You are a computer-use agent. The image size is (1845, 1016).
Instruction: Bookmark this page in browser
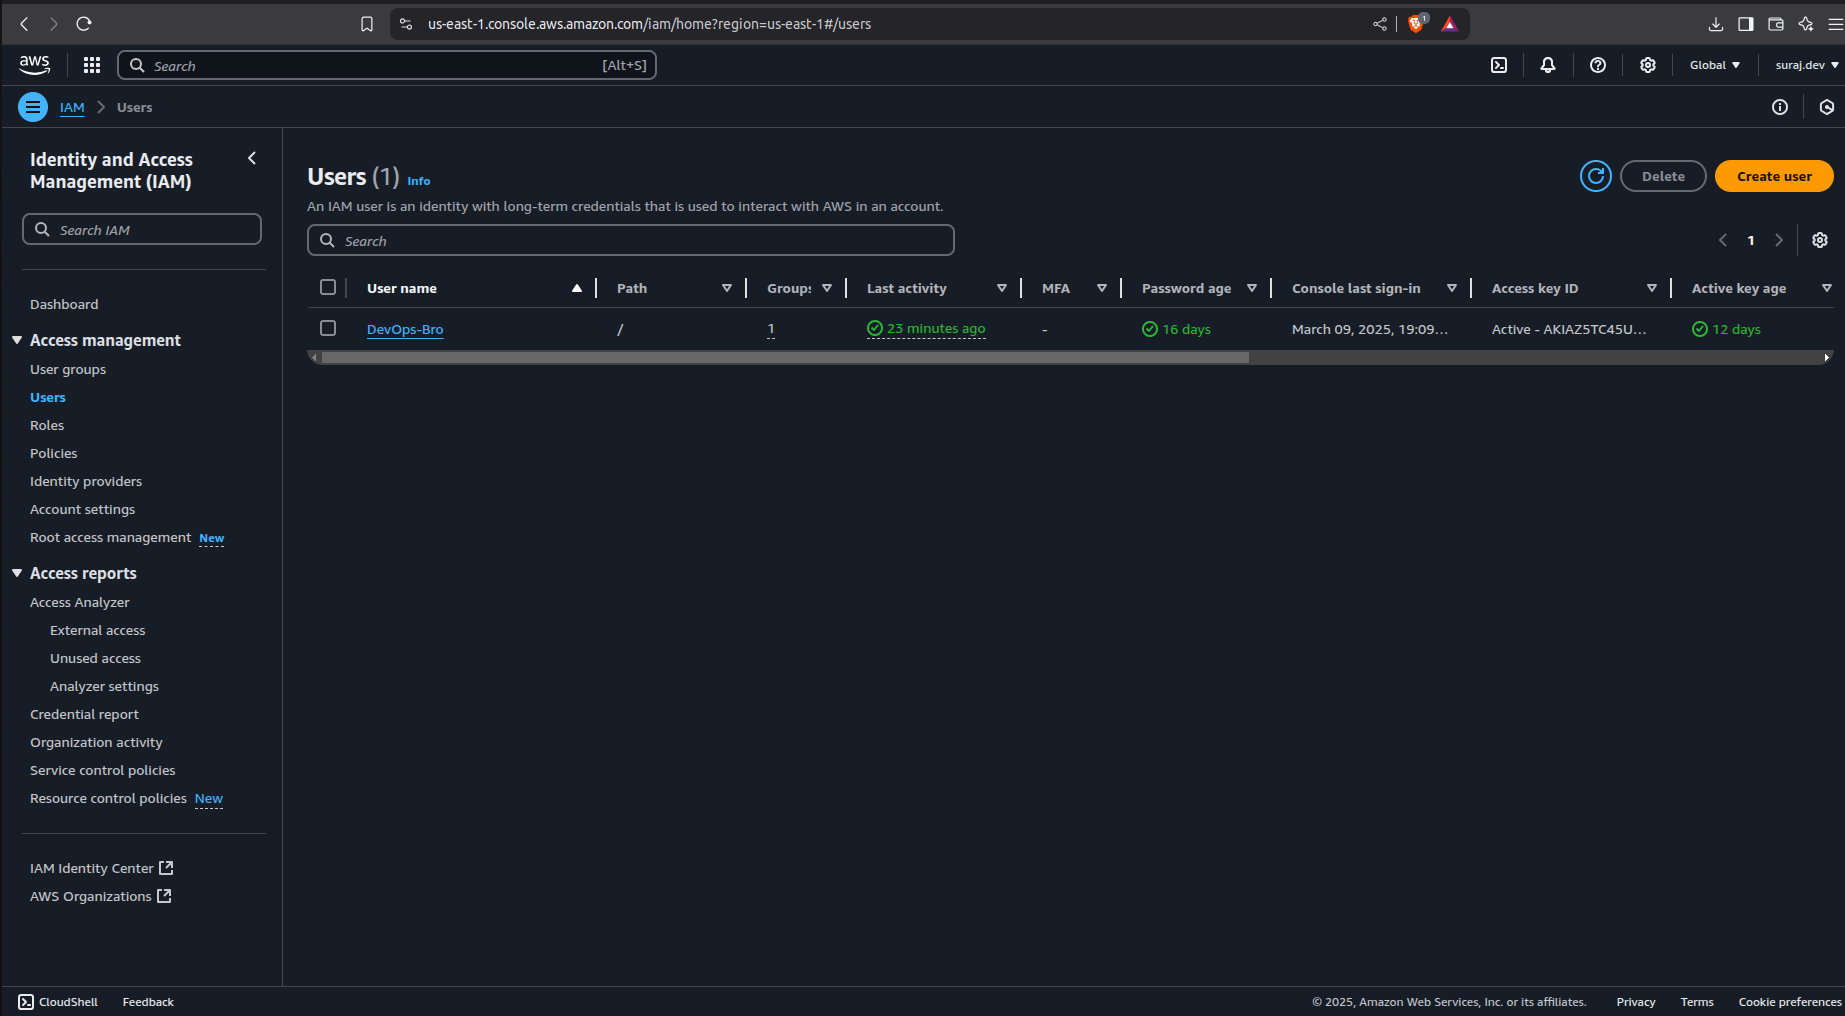(367, 24)
